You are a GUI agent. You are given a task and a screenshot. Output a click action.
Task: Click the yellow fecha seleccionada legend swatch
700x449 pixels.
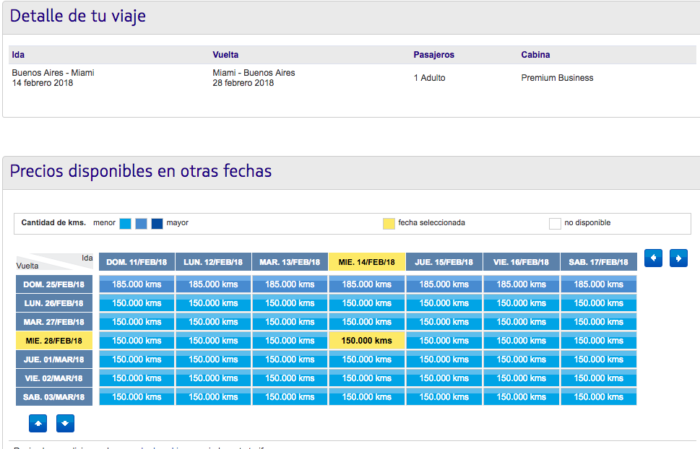click(x=388, y=223)
